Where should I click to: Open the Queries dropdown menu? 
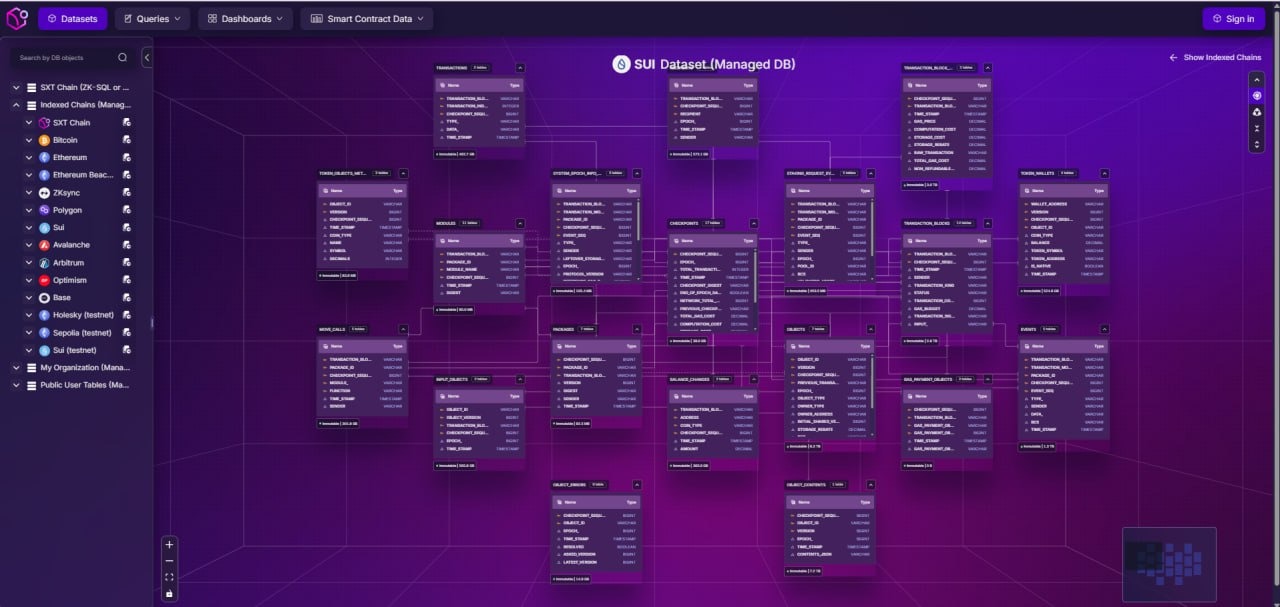point(153,18)
